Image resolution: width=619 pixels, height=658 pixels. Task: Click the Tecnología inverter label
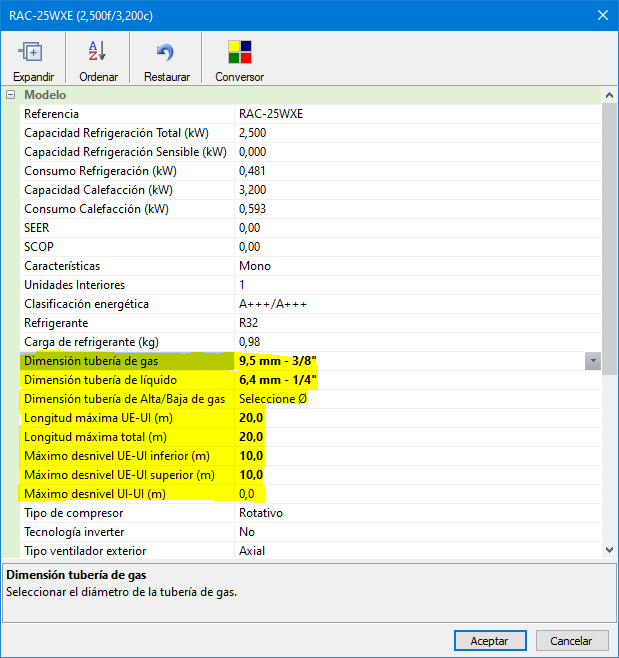coord(74,532)
